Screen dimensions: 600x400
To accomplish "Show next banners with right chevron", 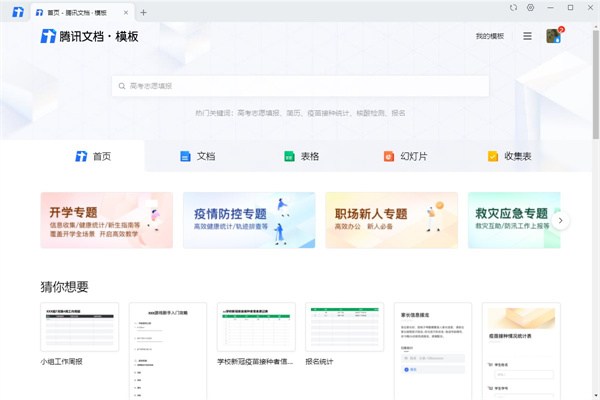I will click(561, 220).
